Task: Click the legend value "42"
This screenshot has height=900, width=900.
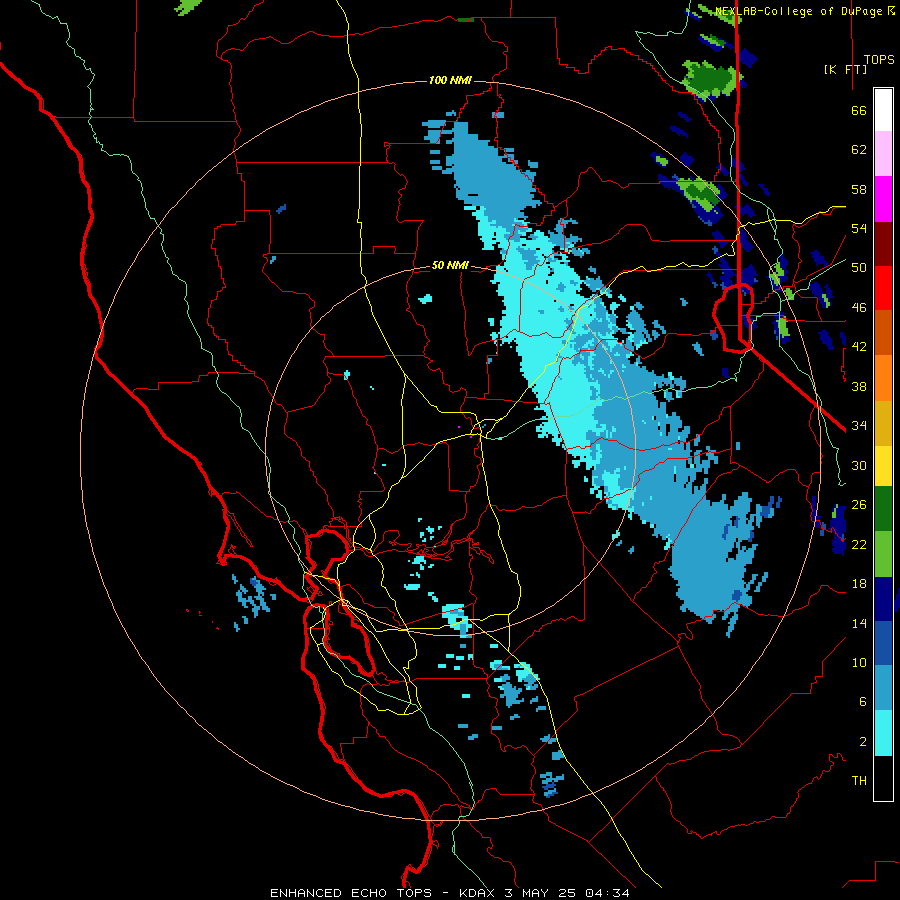Action: tap(859, 347)
